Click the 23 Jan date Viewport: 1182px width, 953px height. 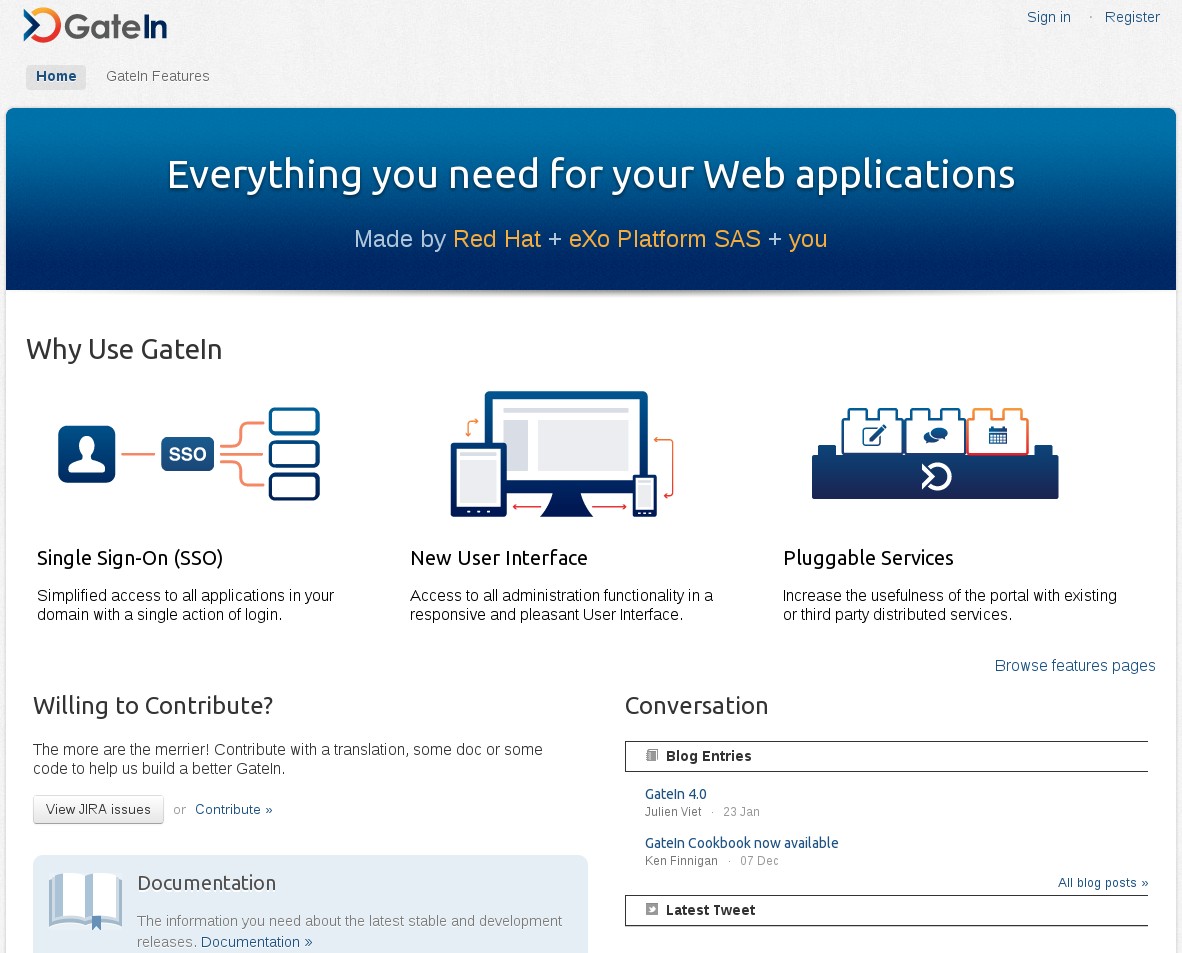click(x=741, y=811)
